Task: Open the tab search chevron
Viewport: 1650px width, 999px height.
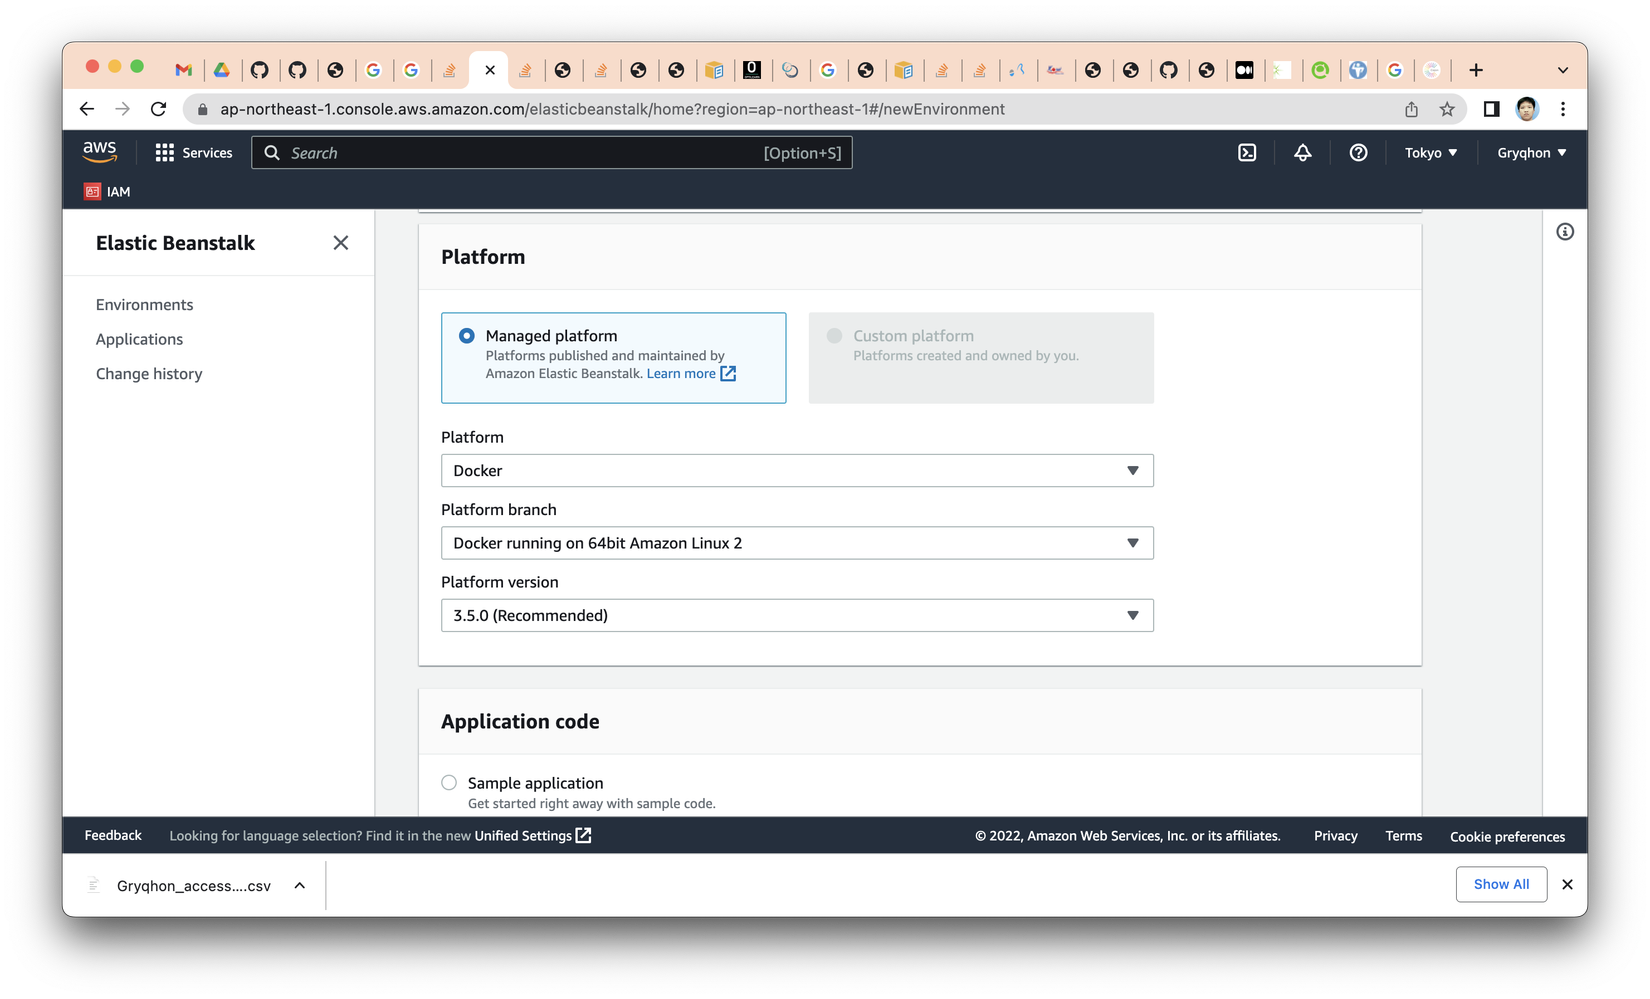Action: coord(1563,70)
